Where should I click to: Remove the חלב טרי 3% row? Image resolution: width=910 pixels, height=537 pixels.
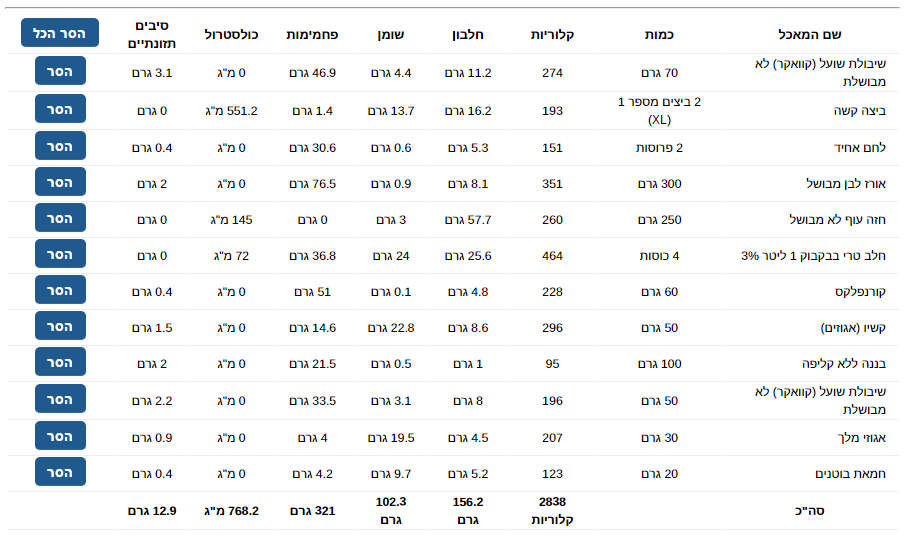[x=60, y=254]
